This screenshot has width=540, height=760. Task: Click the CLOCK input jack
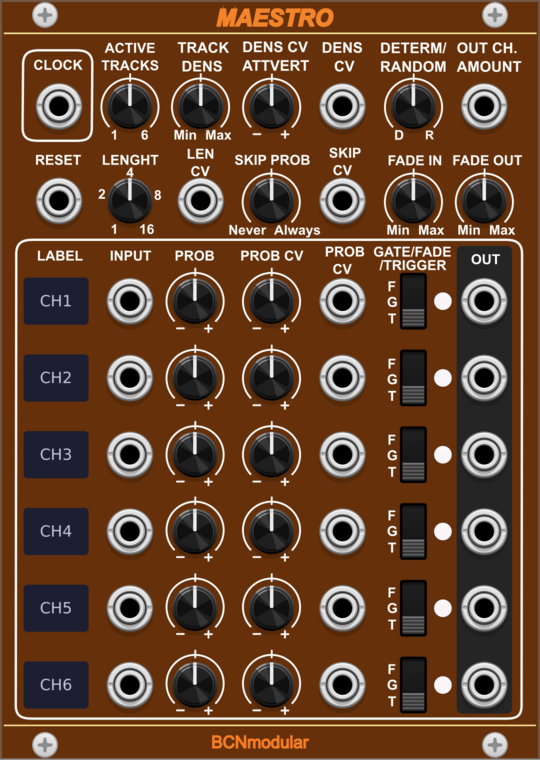tap(59, 106)
